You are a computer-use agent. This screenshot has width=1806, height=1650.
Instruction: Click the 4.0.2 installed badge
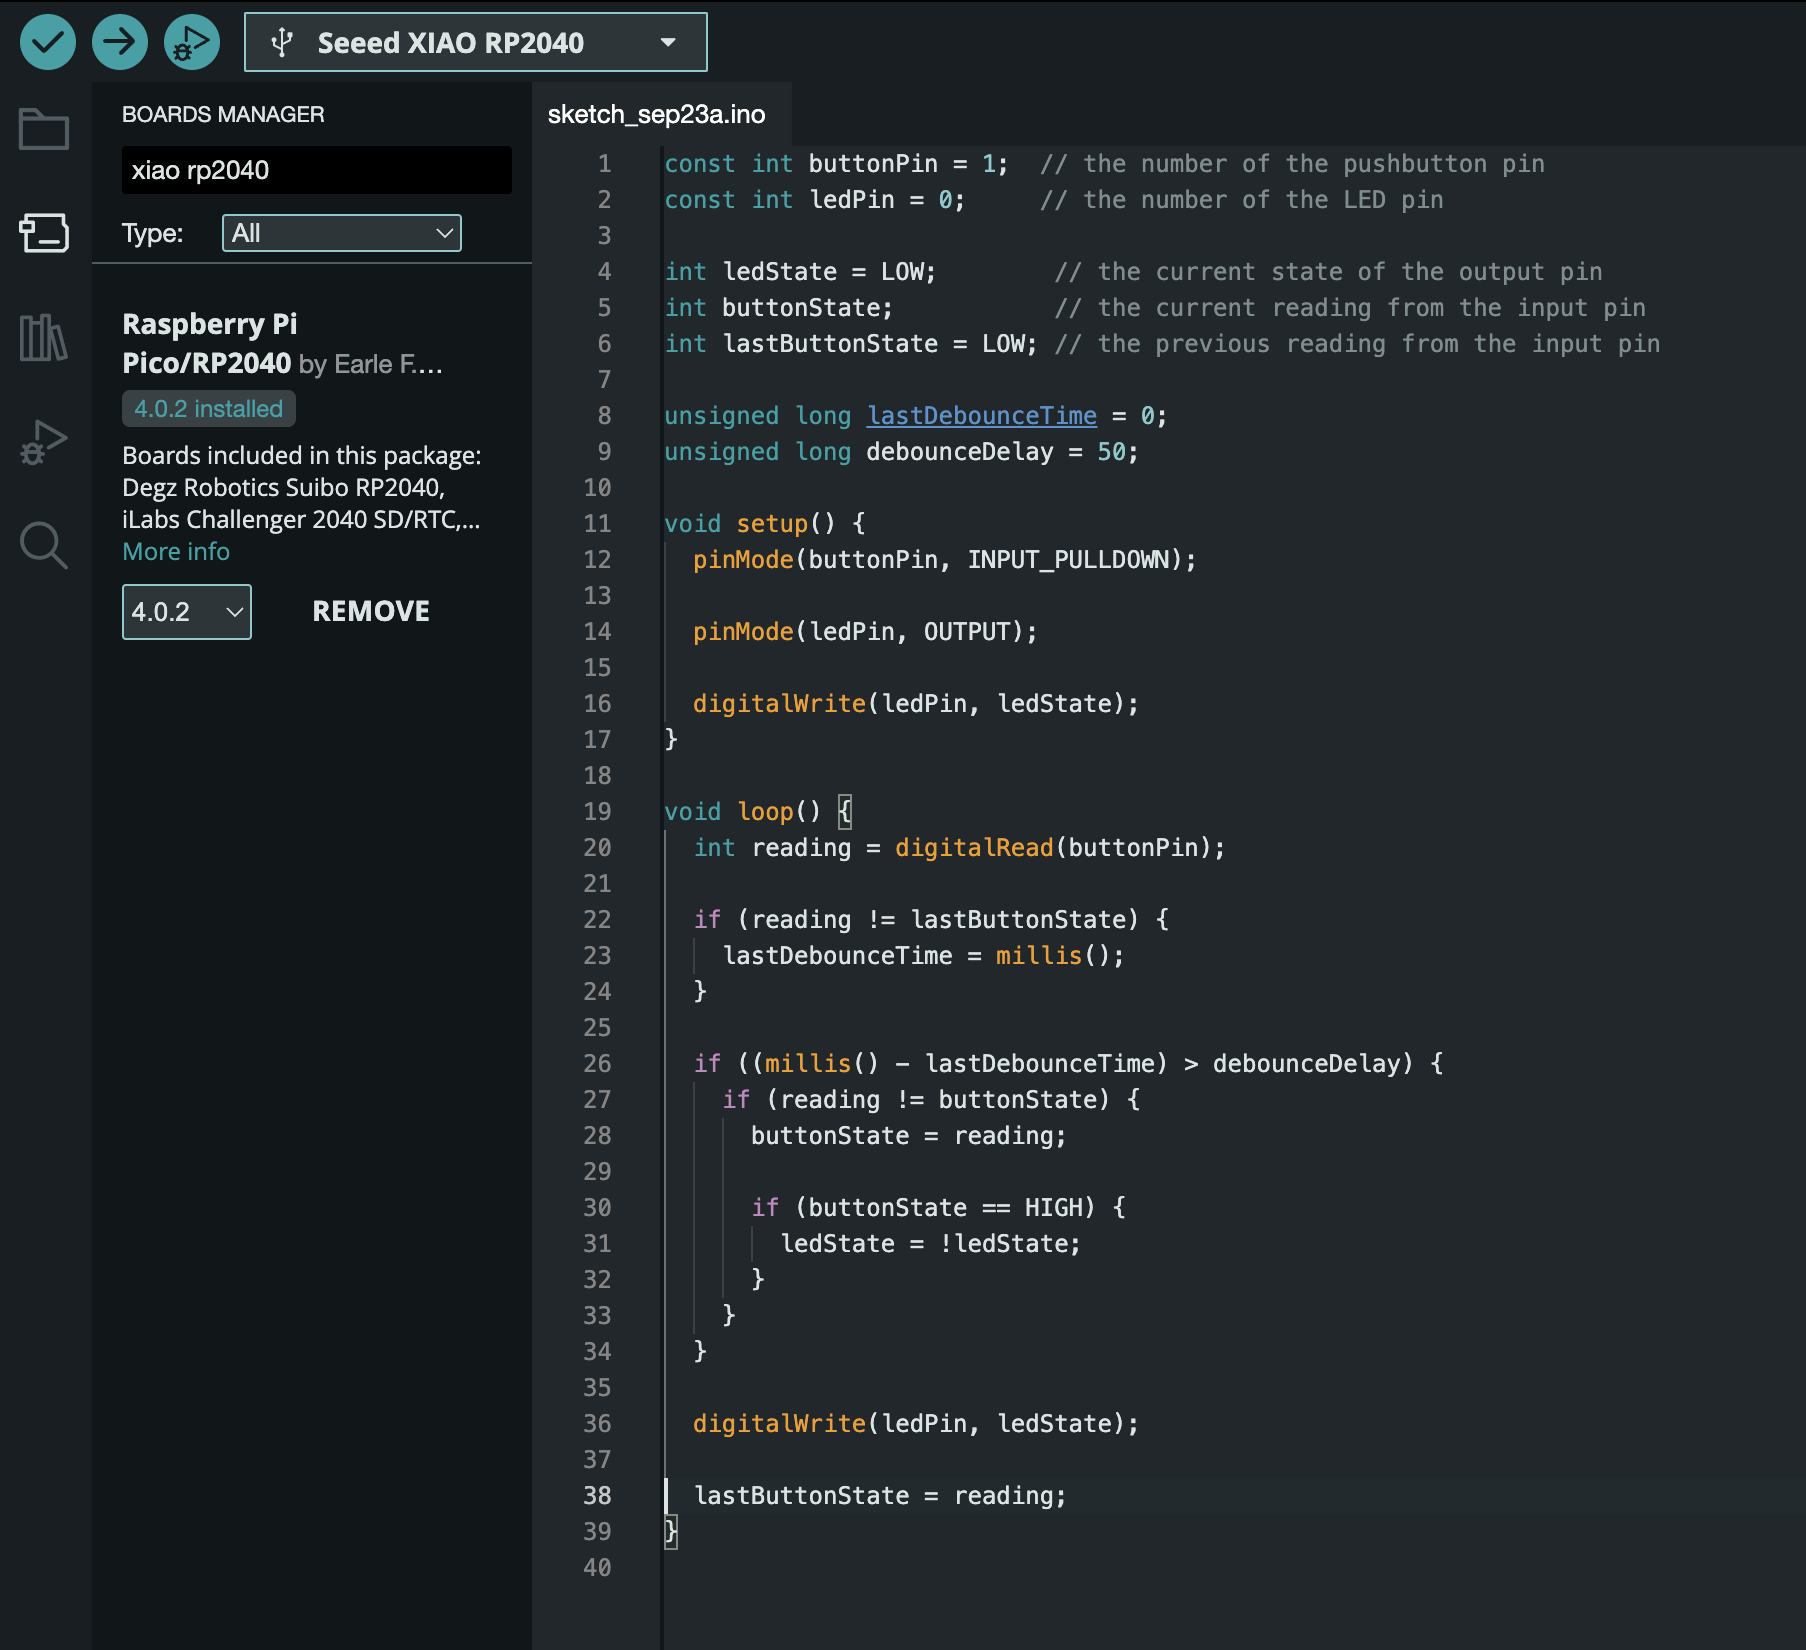point(209,408)
